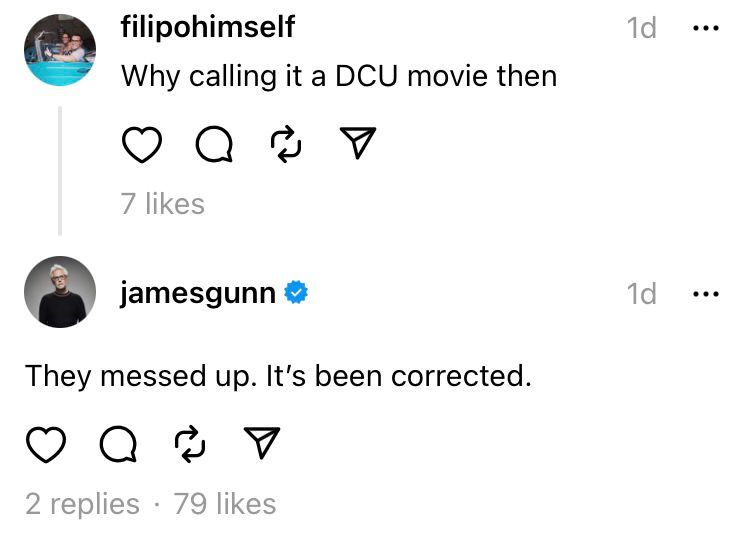The width and height of the screenshot is (750, 535).
Task: Share filipohimself's comment with paper plane
Action: point(358,147)
